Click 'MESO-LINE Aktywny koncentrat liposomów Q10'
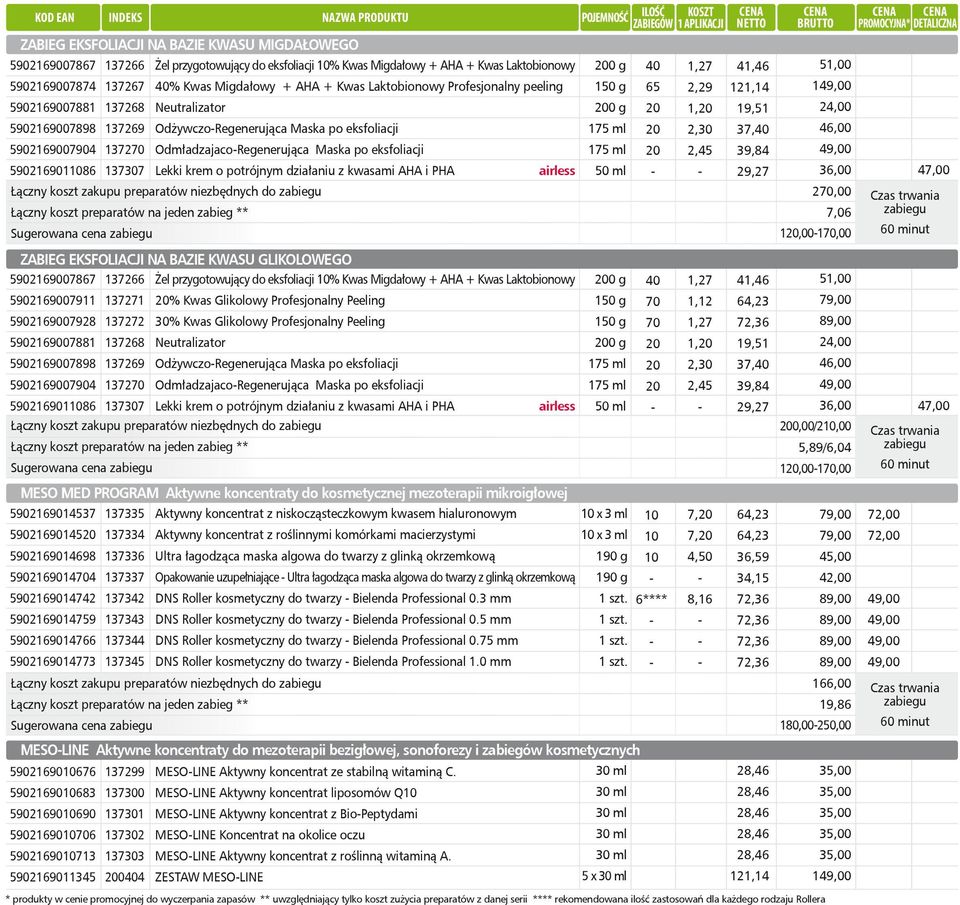The image size is (960, 905). (x=286, y=793)
